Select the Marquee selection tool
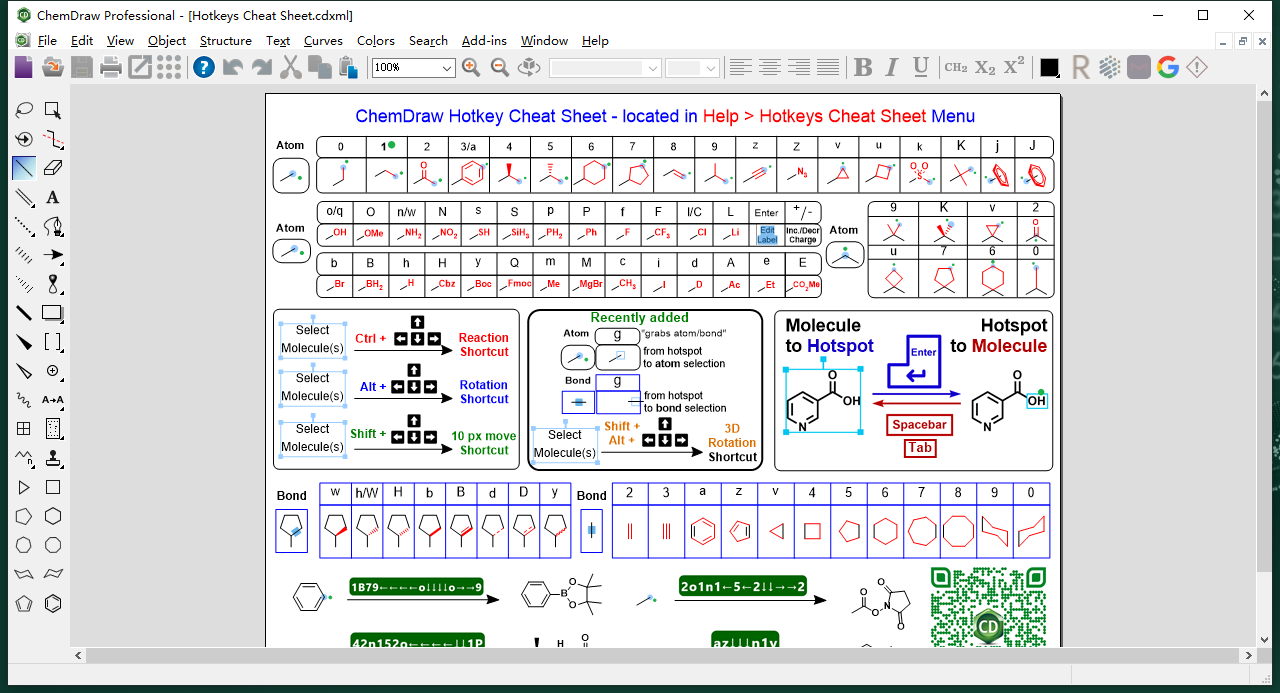This screenshot has width=1280, height=693. tap(53, 110)
